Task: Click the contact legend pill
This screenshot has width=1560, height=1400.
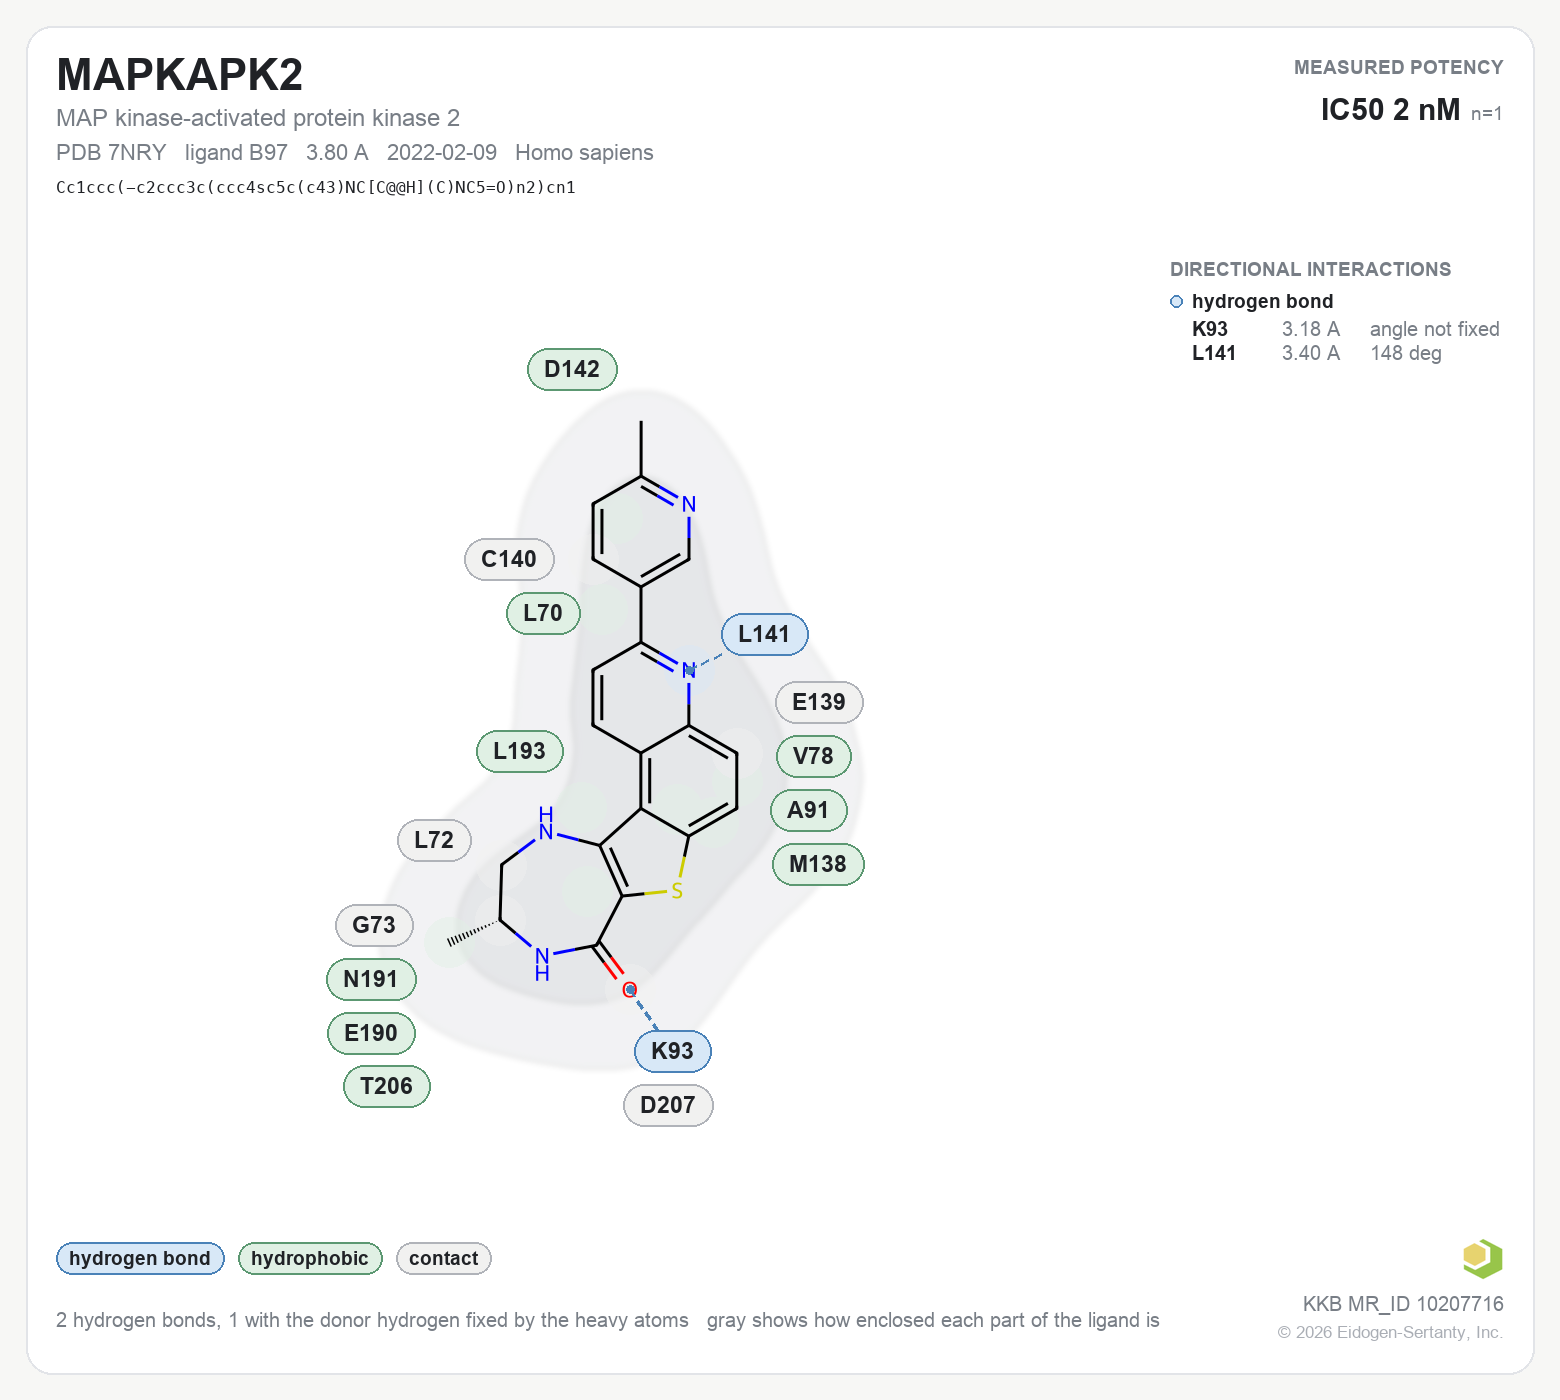Action: [444, 1258]
